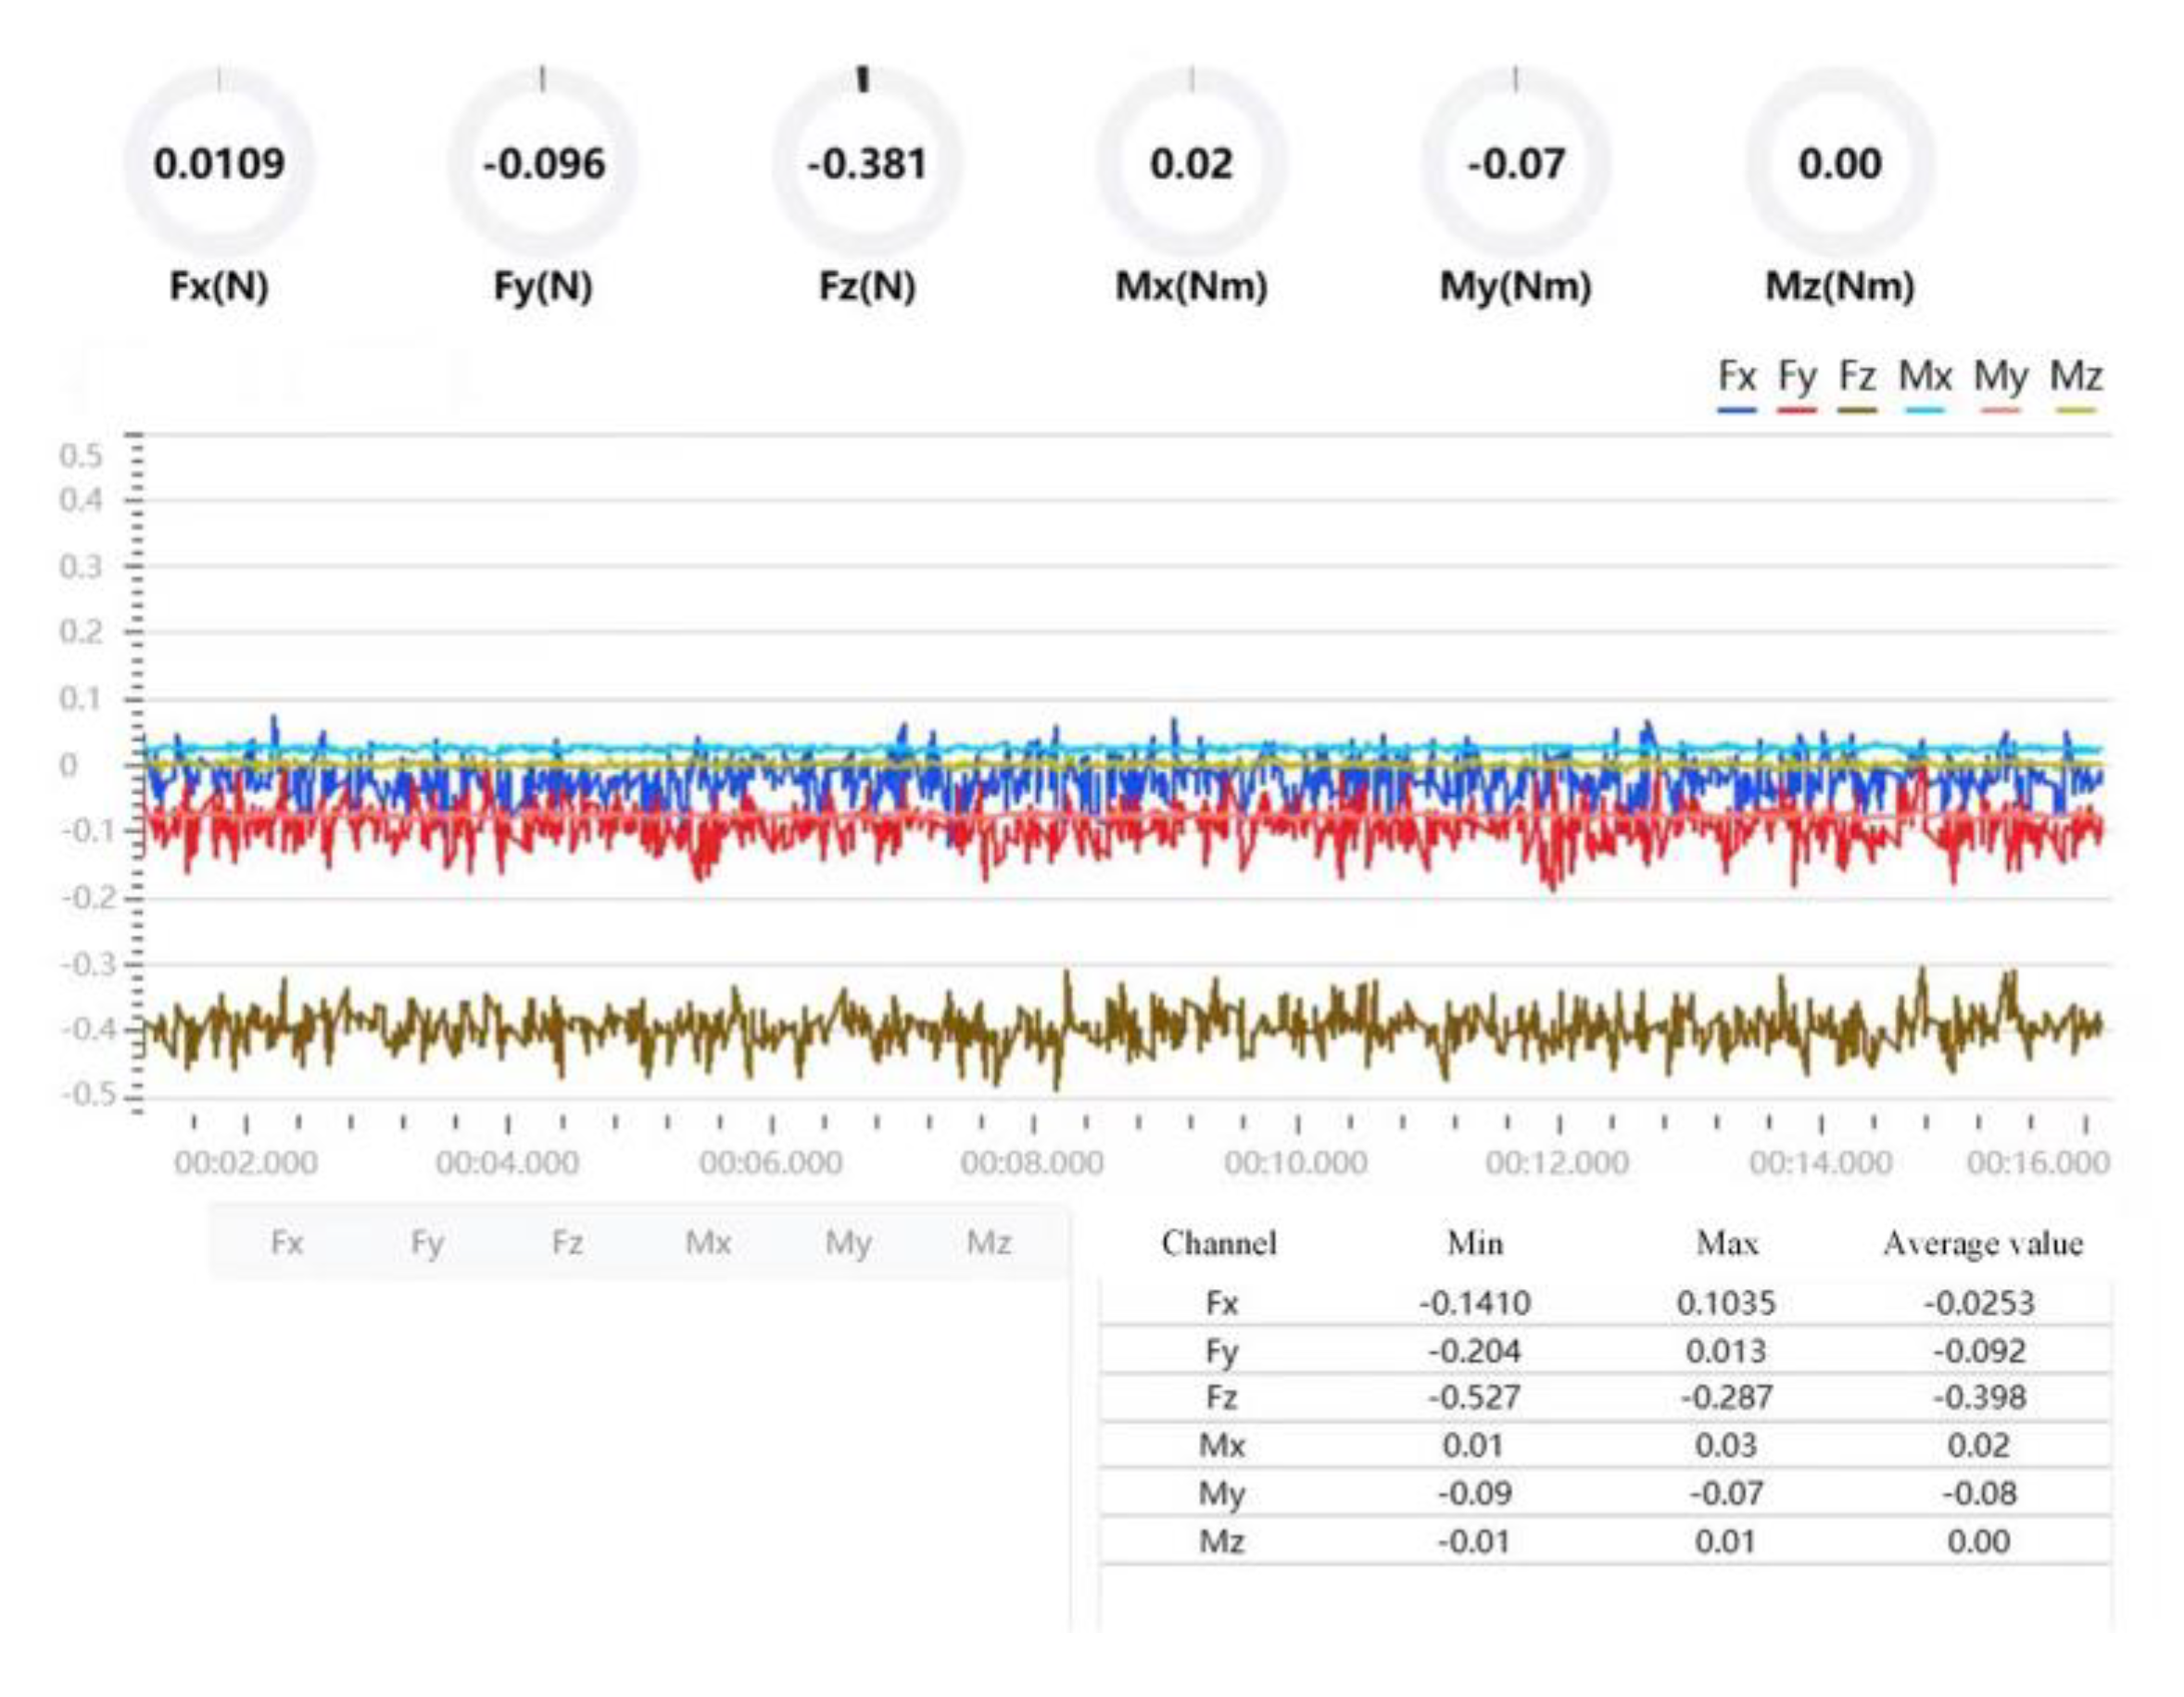Click the My(Nm) gauge showing -0.07
This screenshot has height=1697, width=2184.
click(x=1515, y=163)
